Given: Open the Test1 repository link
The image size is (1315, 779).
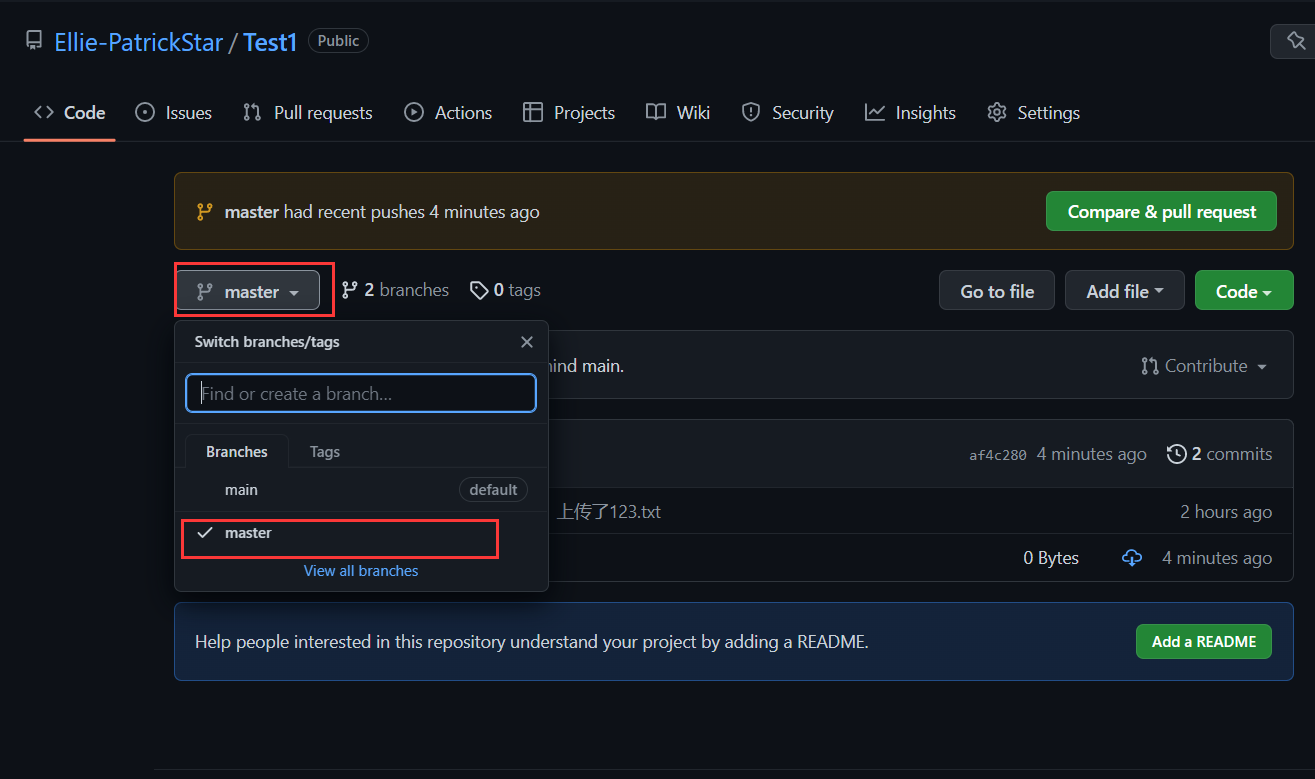Looking at the screenshot, I should [270, 42].
